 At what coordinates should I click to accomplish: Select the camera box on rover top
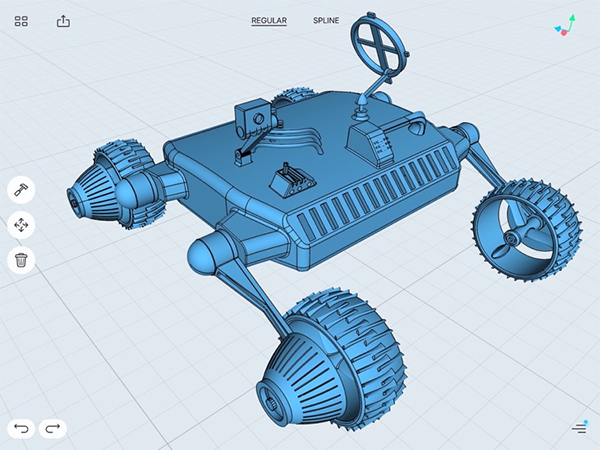(254, 118)
